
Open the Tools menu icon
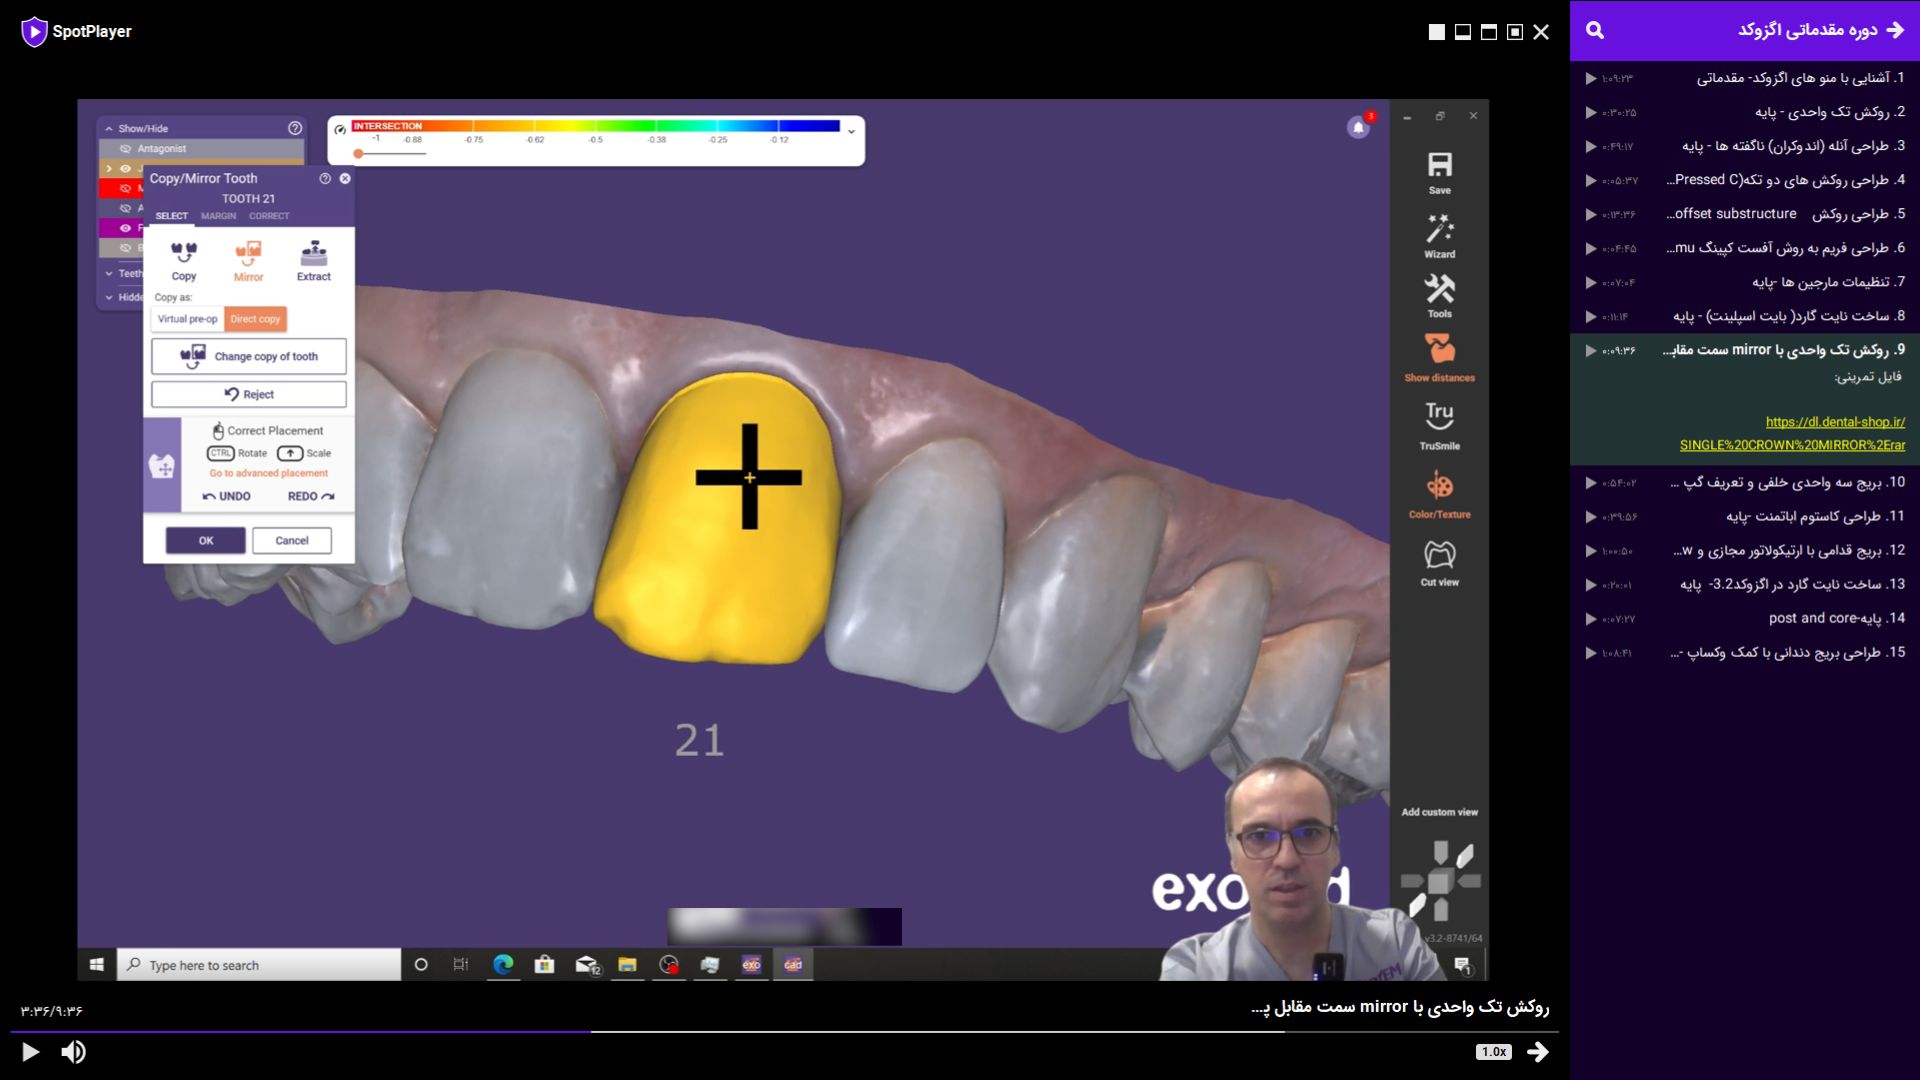pyautogui.click(x=1439, y=296)
